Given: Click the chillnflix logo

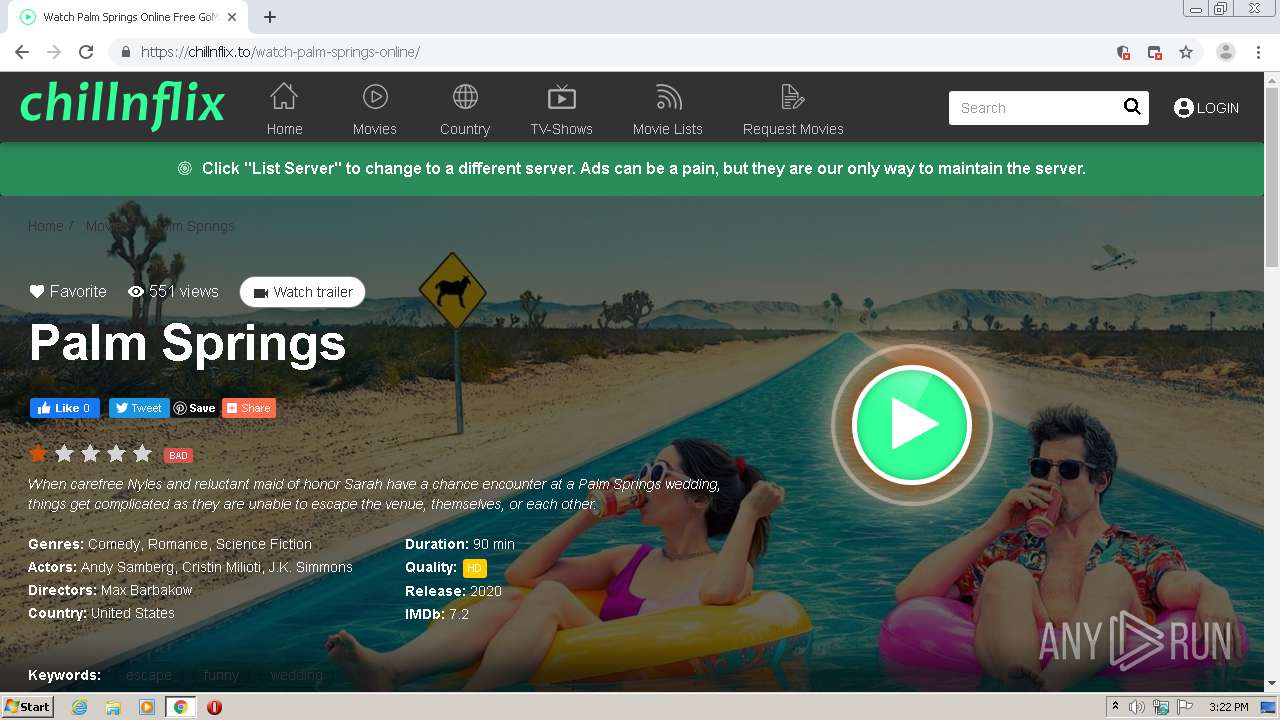Looking at the screenshot, I should pos(122,105).
